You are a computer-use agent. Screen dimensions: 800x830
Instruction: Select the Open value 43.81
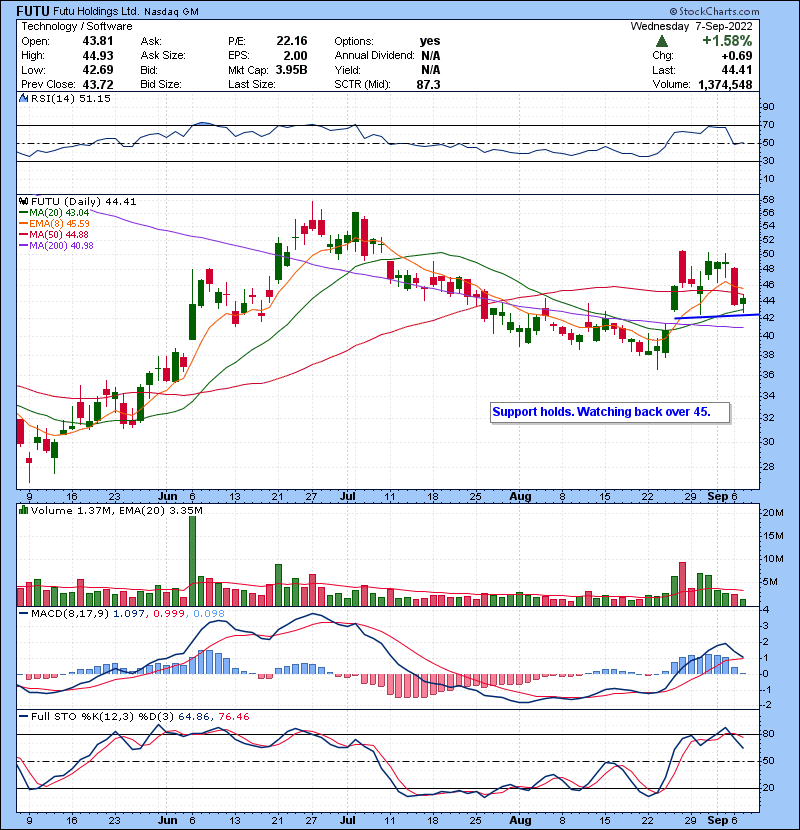(x=97, y=41)
